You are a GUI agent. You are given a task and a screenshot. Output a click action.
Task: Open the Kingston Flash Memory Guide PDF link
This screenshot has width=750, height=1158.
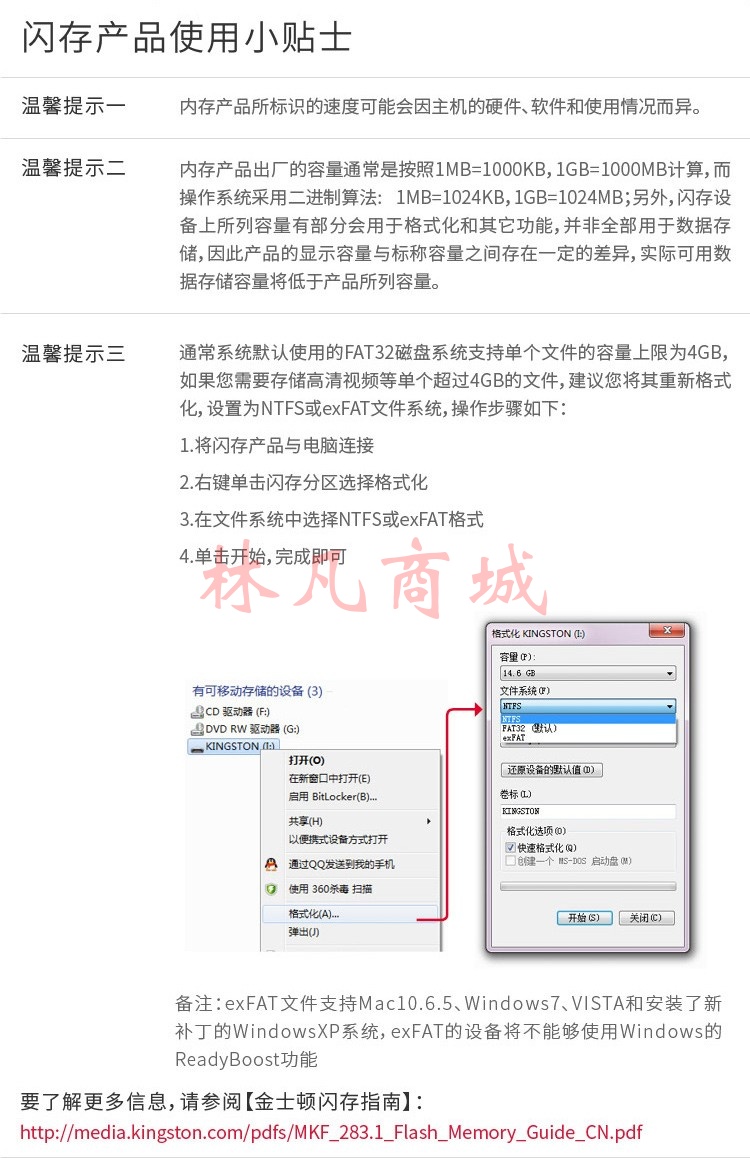[331, 1132]
